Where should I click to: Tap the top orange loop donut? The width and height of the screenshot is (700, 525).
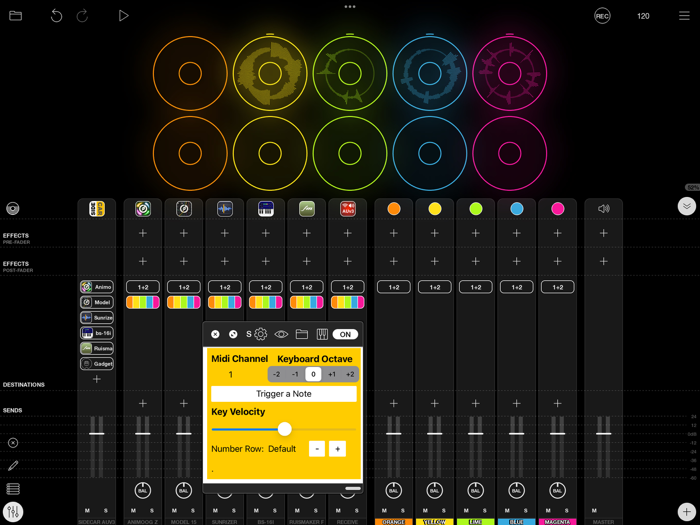pos(190,73)
